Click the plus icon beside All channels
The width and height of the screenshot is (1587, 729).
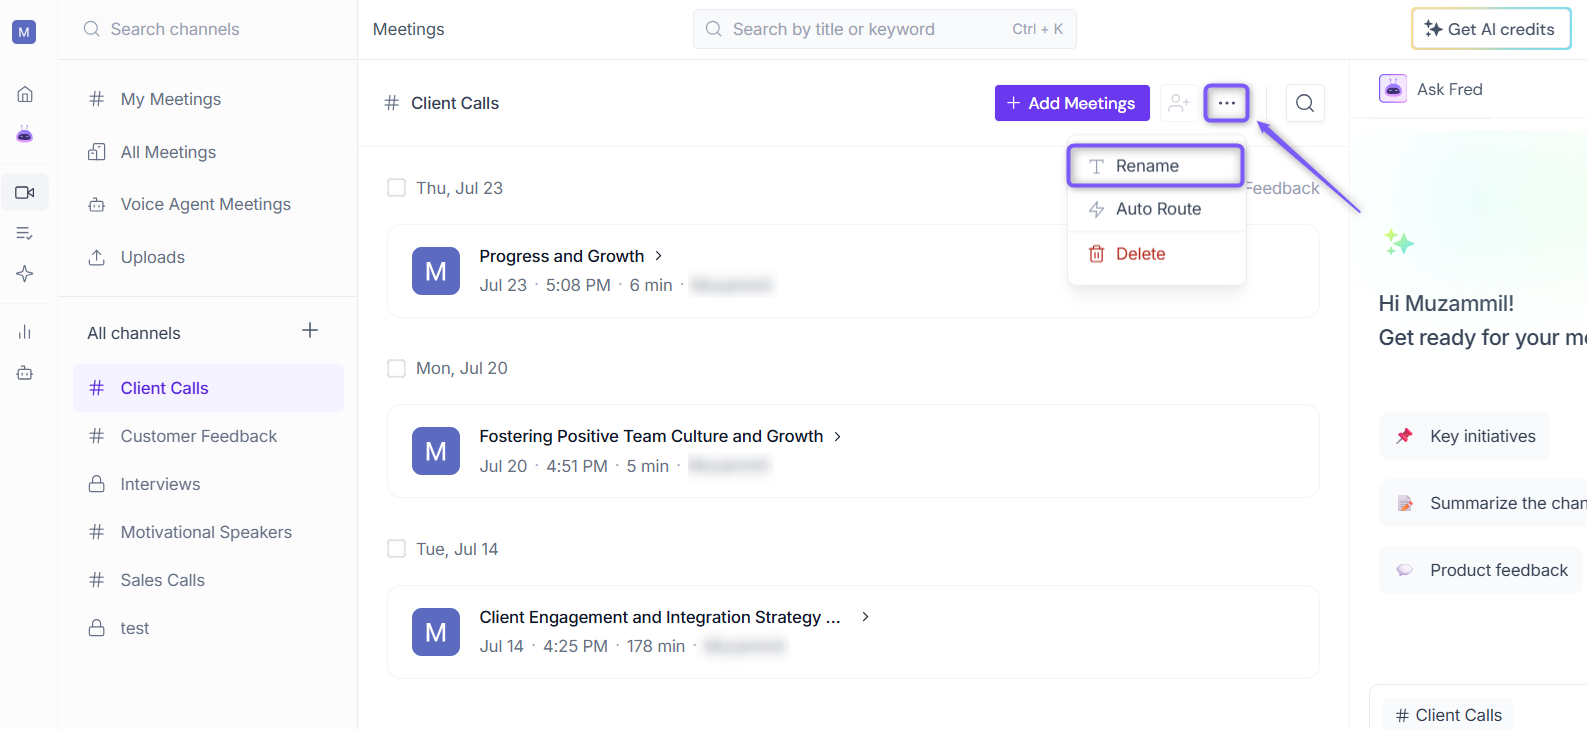tap(310, 331)
